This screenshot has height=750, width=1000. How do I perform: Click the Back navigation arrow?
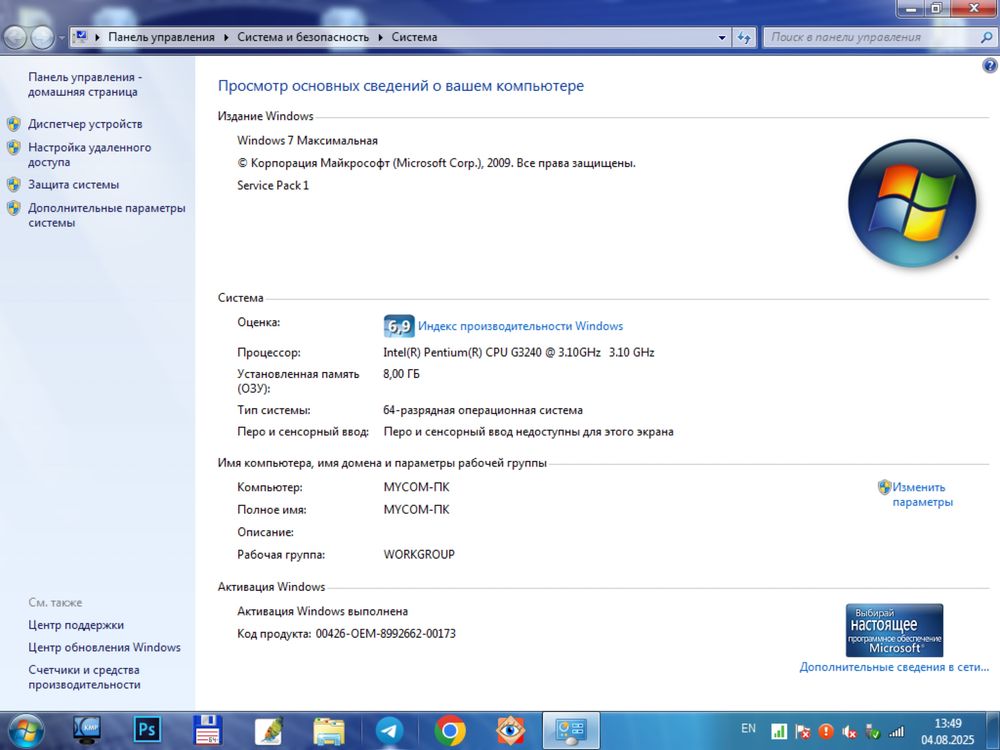14,37
